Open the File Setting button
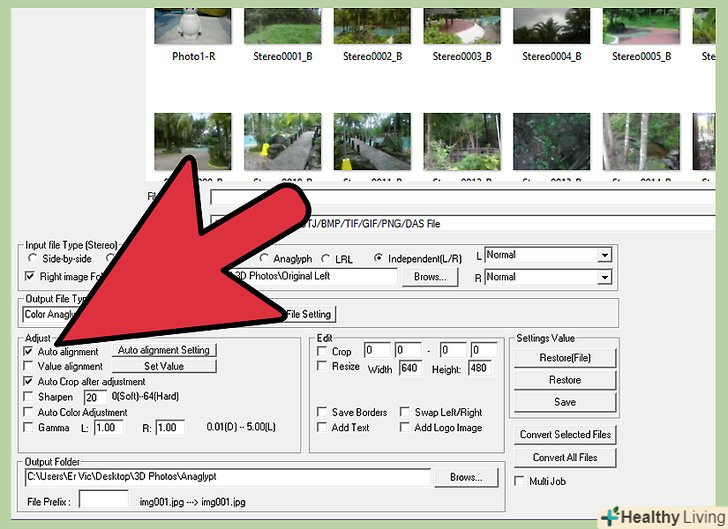The image size is (728, 529). pos(309,314)
